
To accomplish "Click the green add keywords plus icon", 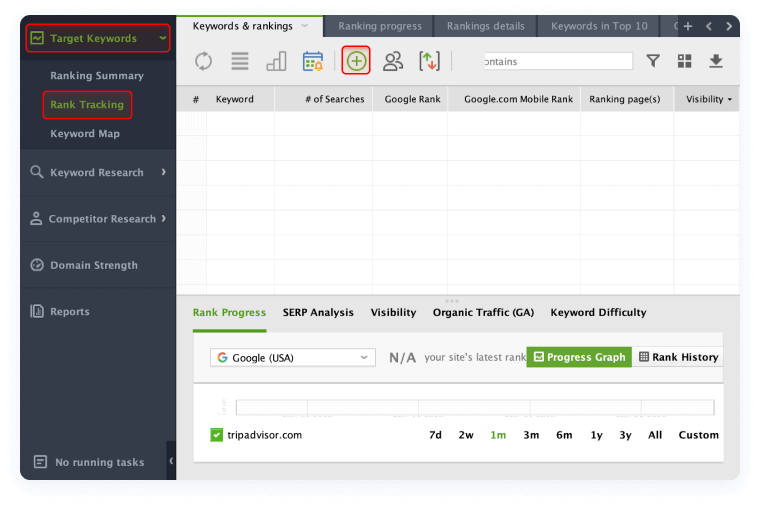I will [x=356, y=61].
